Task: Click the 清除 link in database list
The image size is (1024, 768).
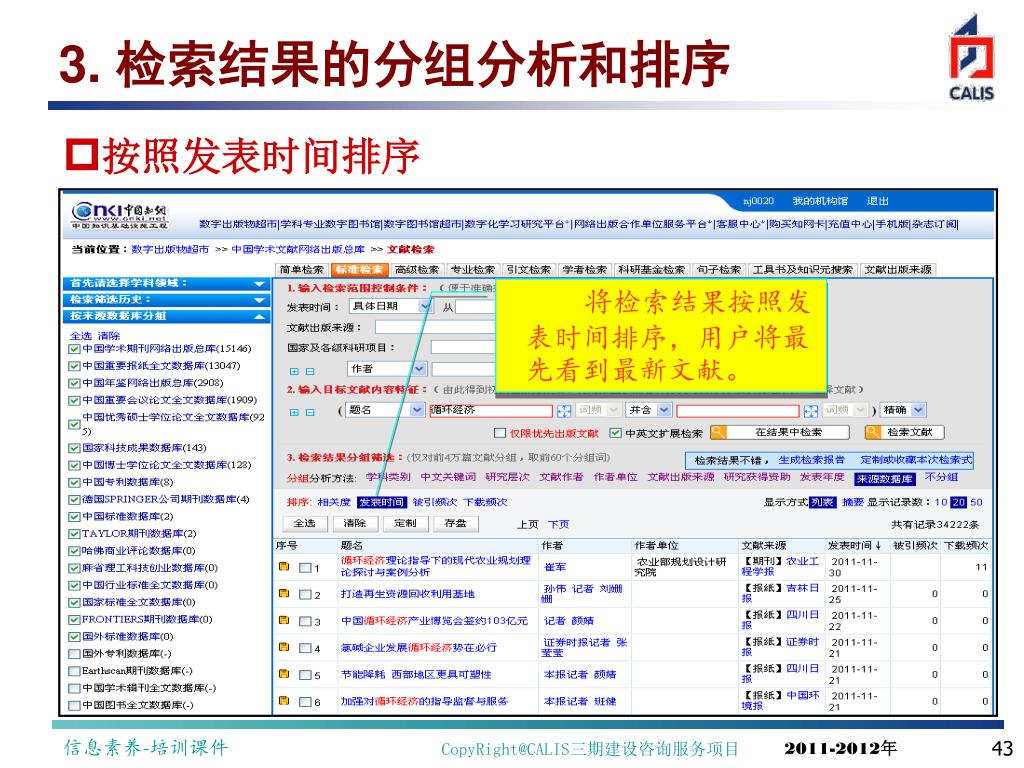Action: tap(109, 336)
